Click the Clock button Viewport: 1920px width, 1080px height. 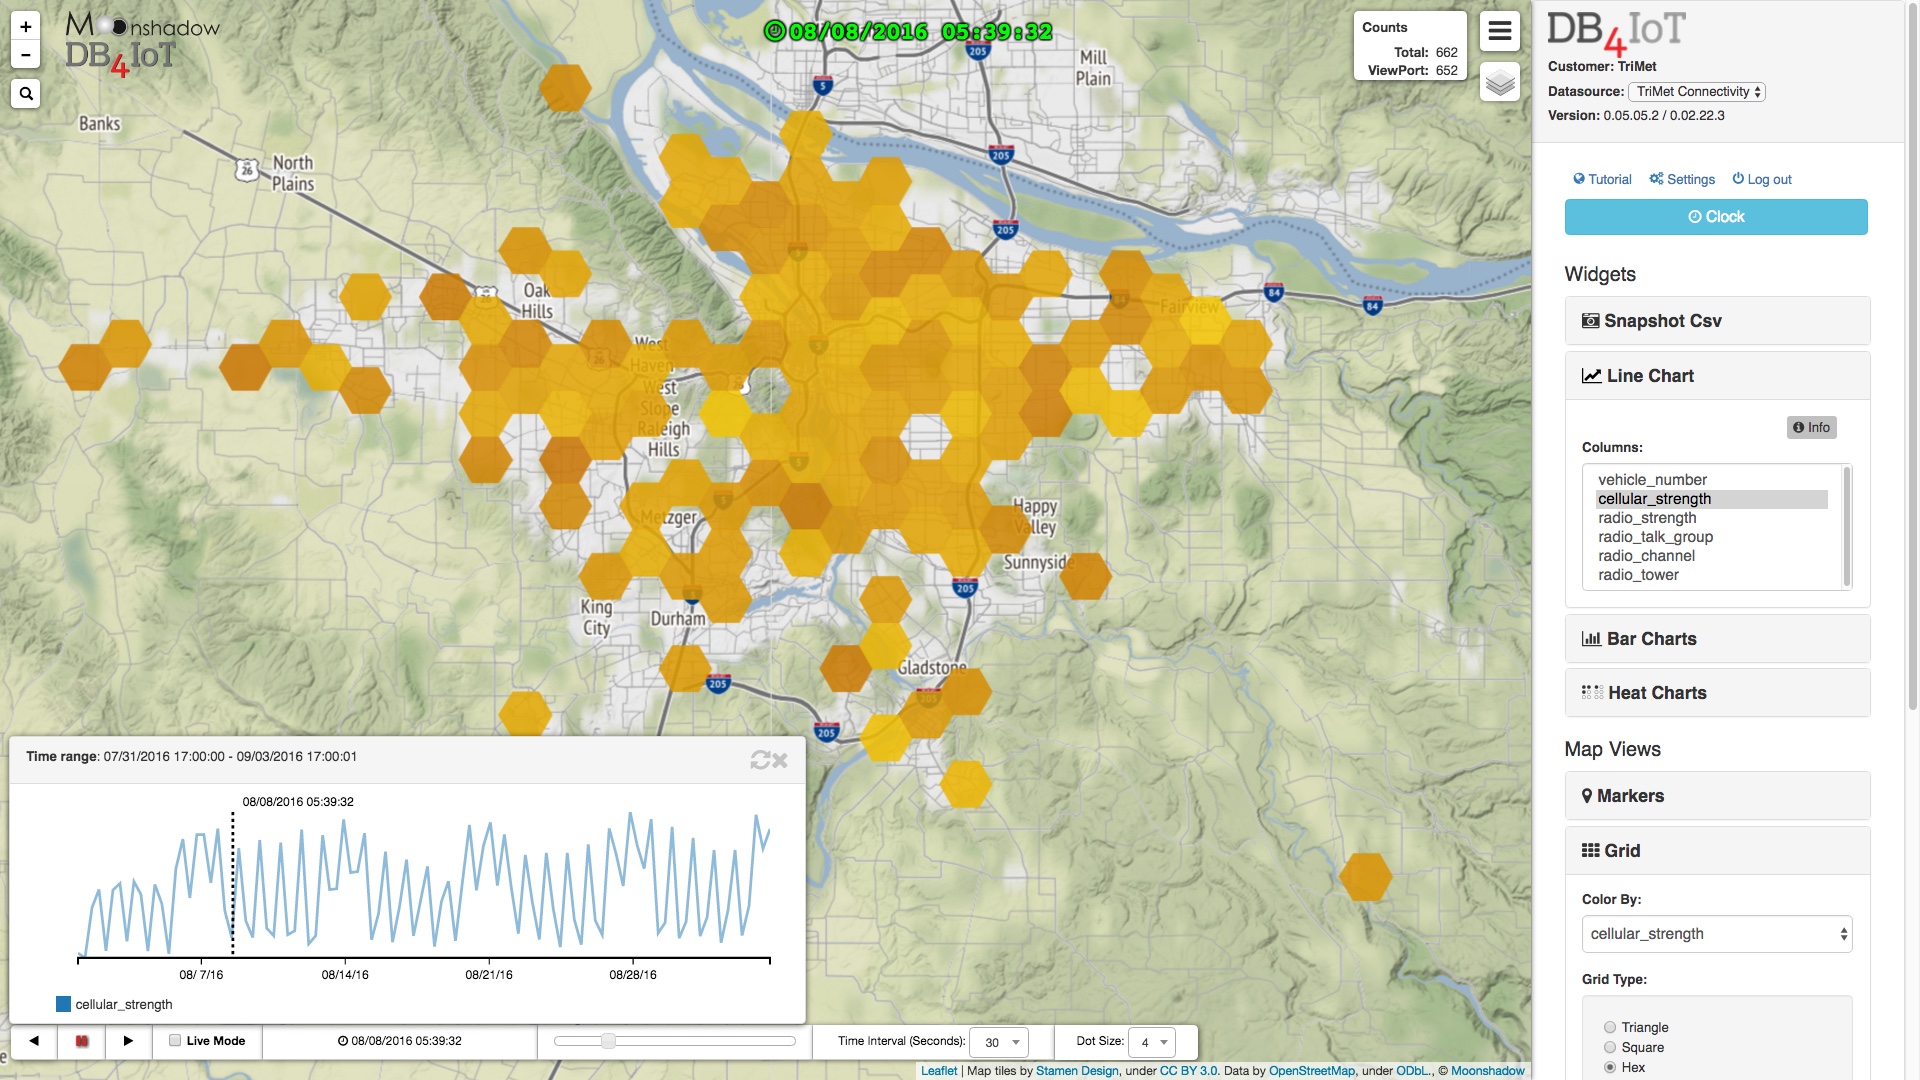(x=1716, y=217)
